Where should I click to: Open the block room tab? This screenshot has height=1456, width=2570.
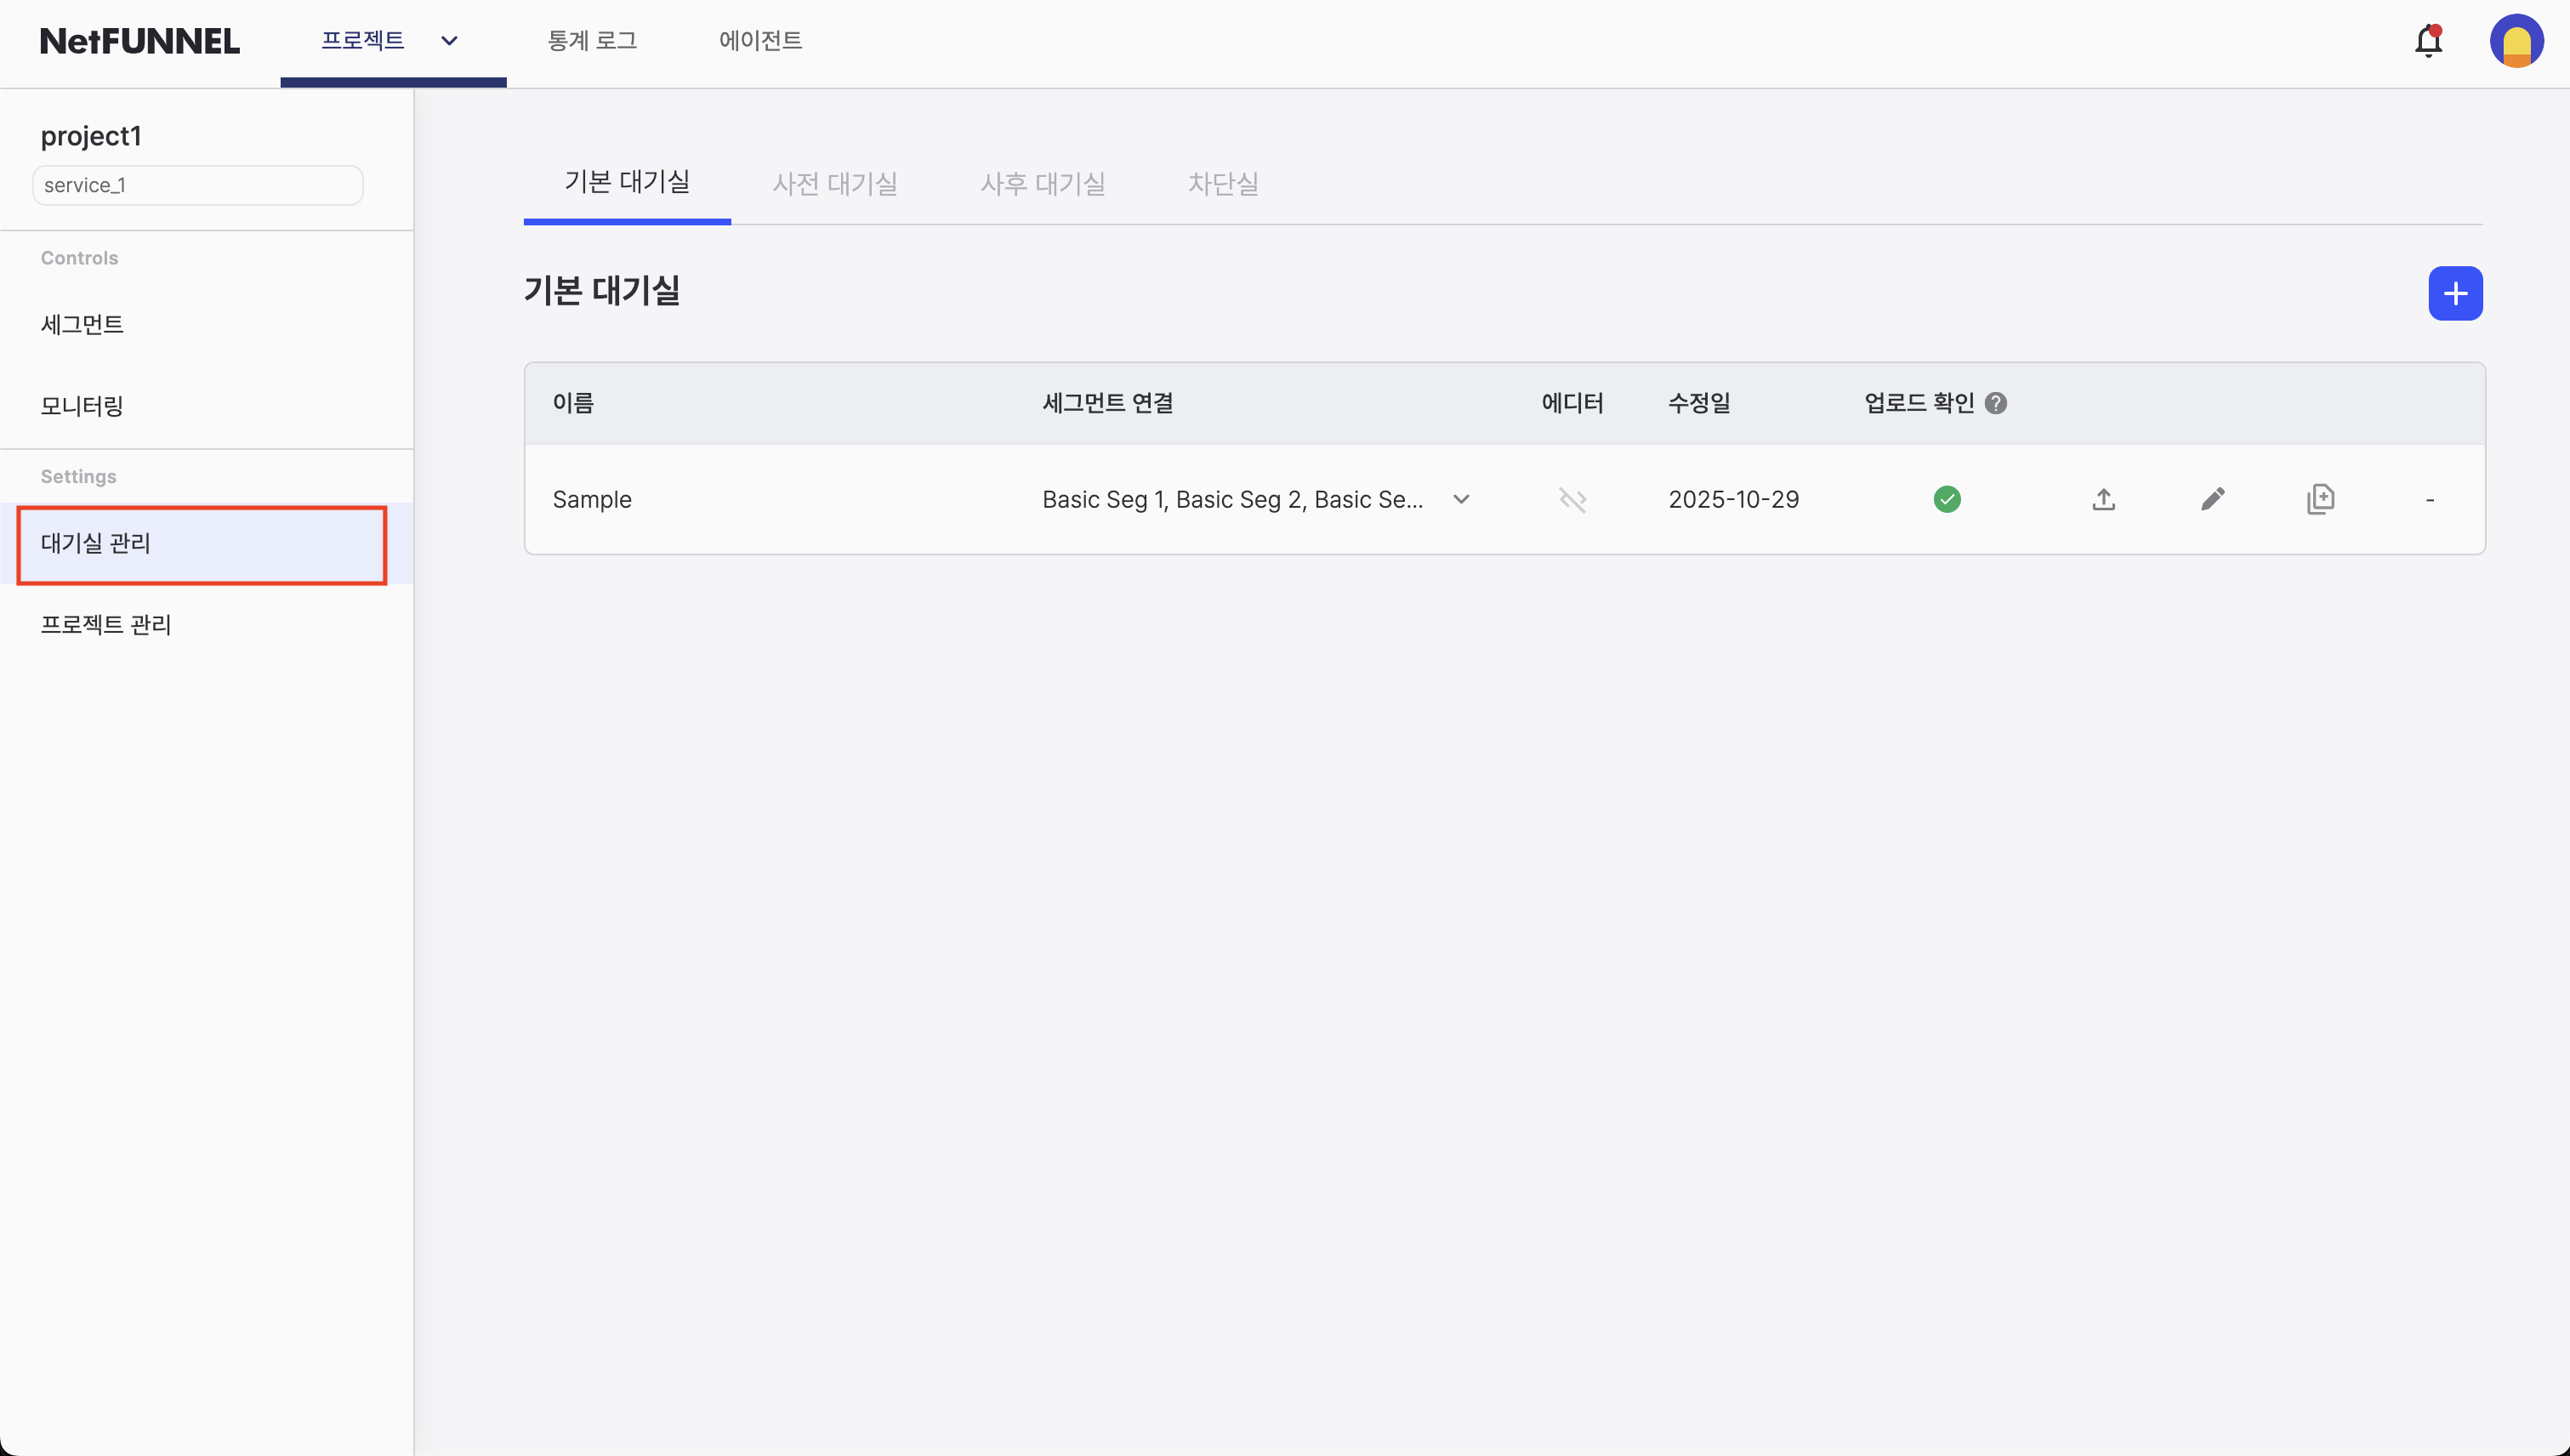tap(1222, 184)
